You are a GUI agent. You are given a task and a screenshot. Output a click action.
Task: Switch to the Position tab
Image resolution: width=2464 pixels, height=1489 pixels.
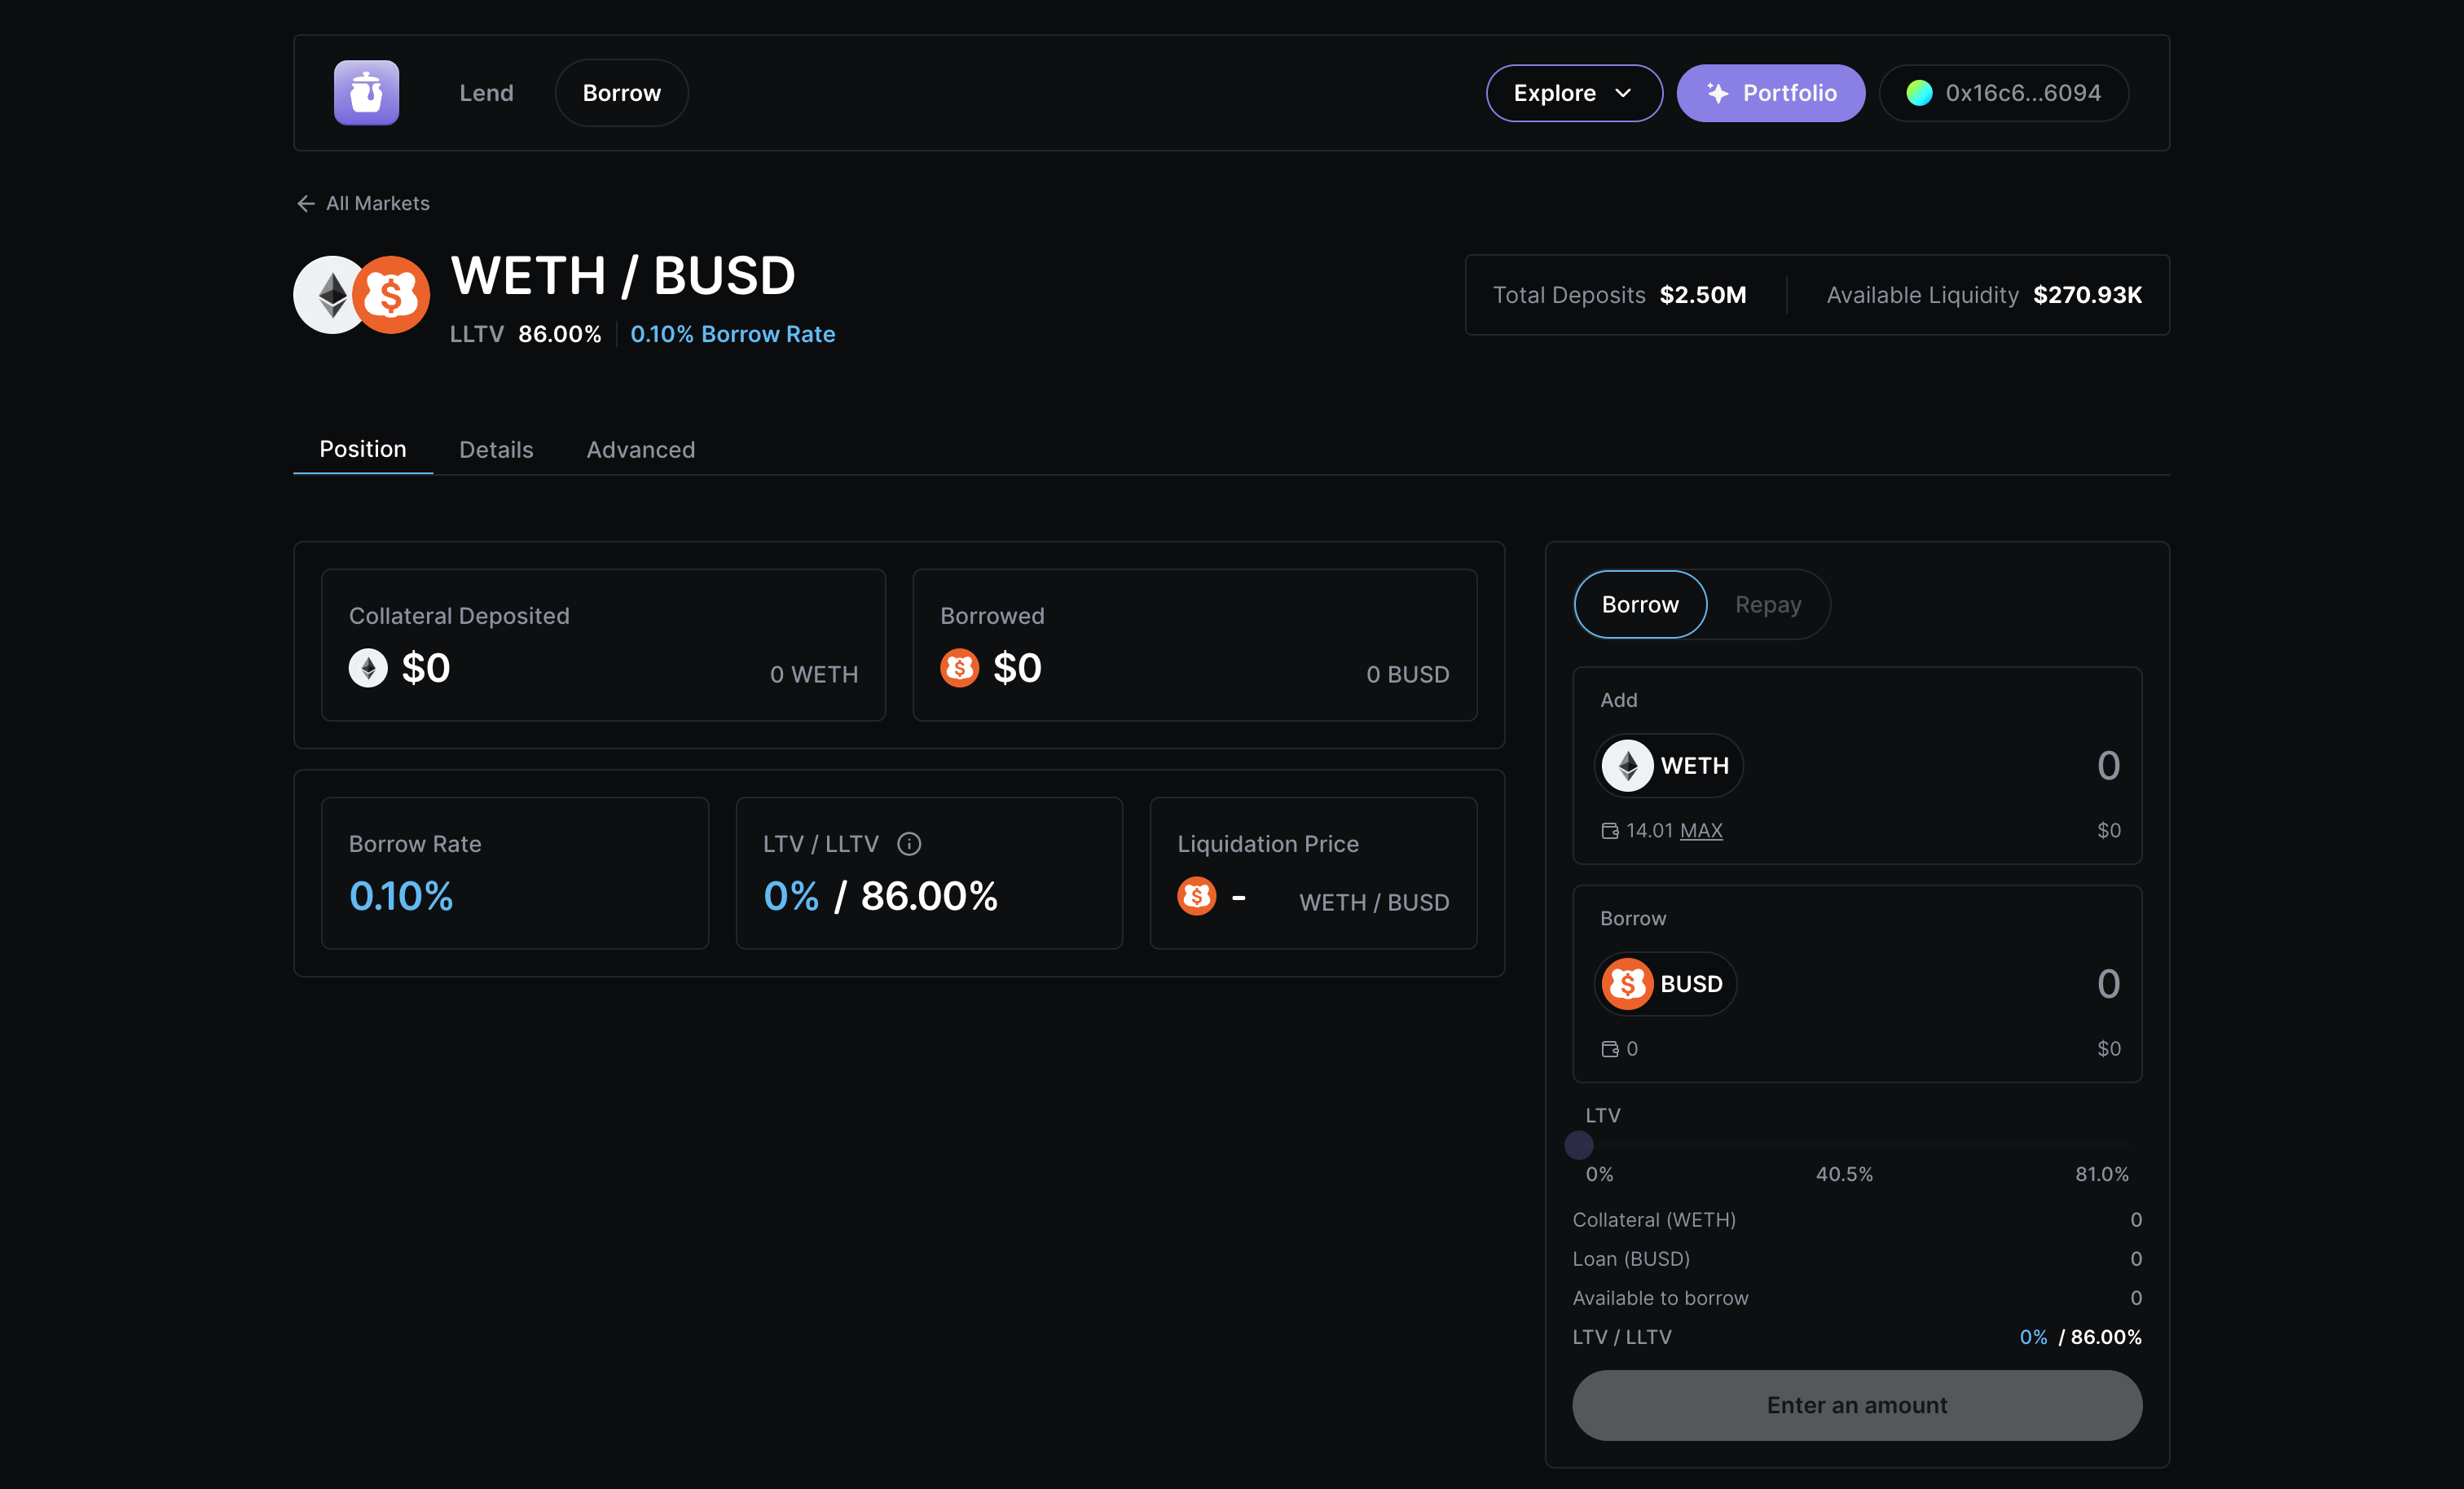coord(362,449)
